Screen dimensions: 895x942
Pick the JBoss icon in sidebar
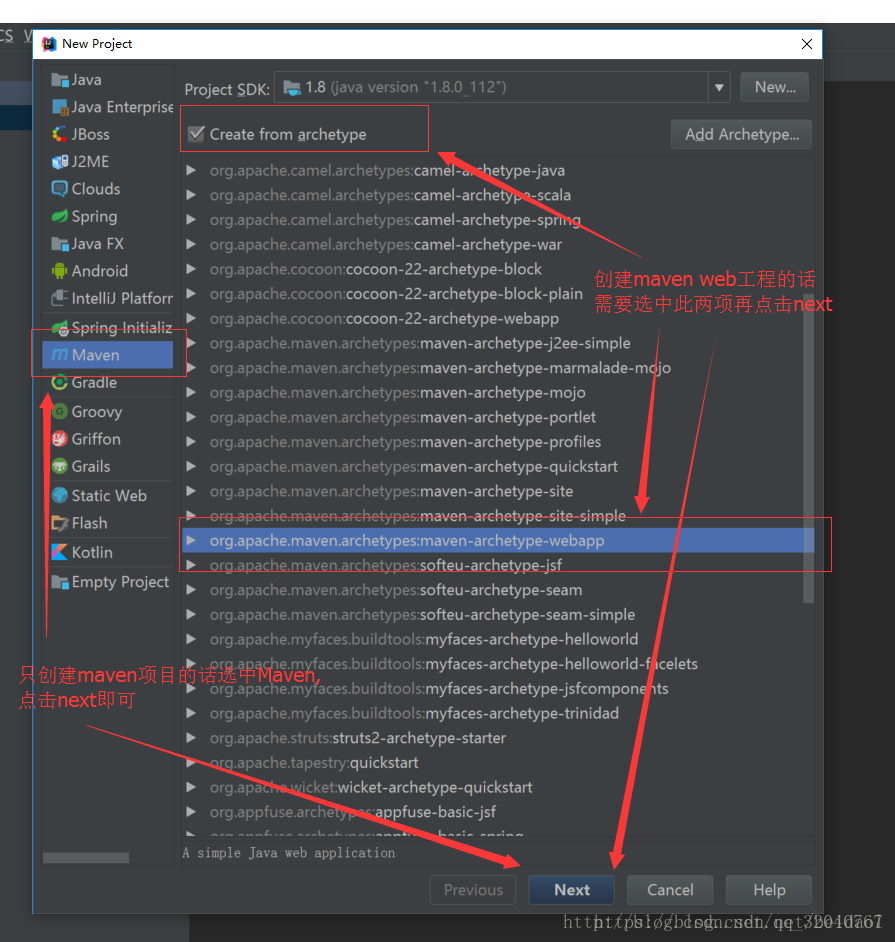(x=59, y=135)
